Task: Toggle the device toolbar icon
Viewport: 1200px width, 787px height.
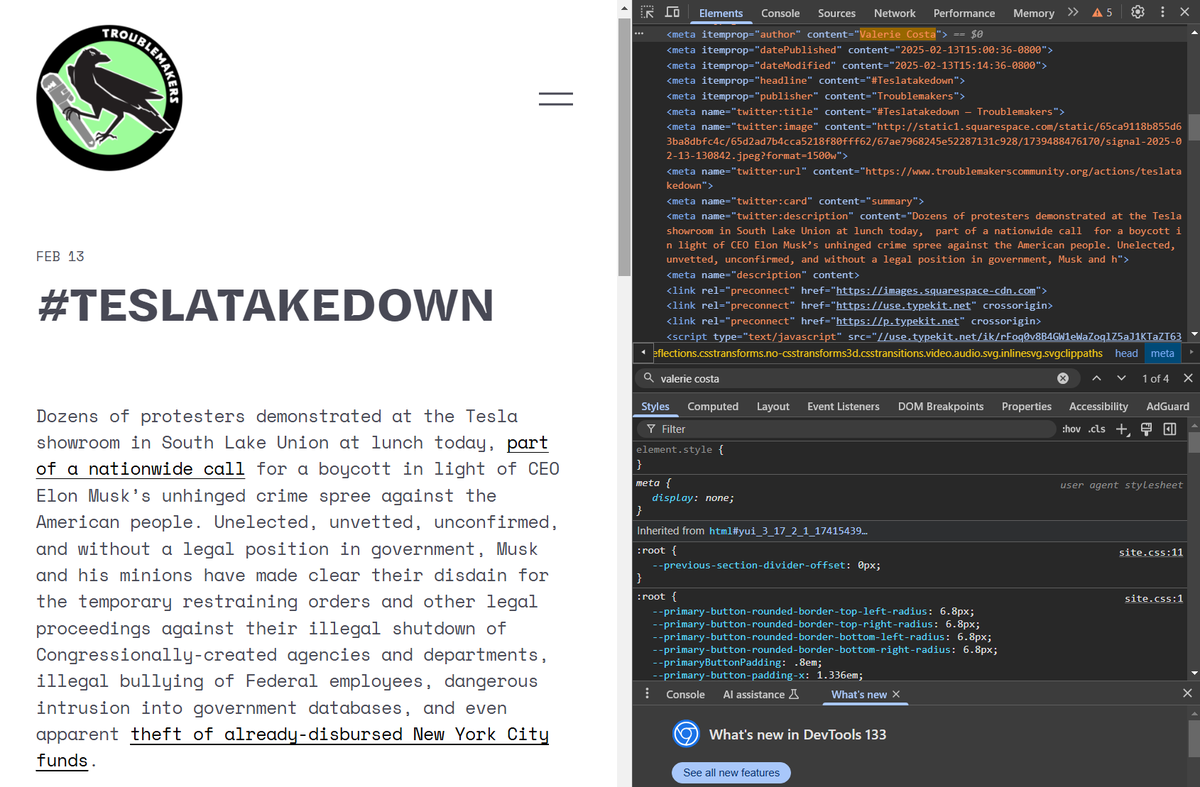Action: [x=672, y=12]
